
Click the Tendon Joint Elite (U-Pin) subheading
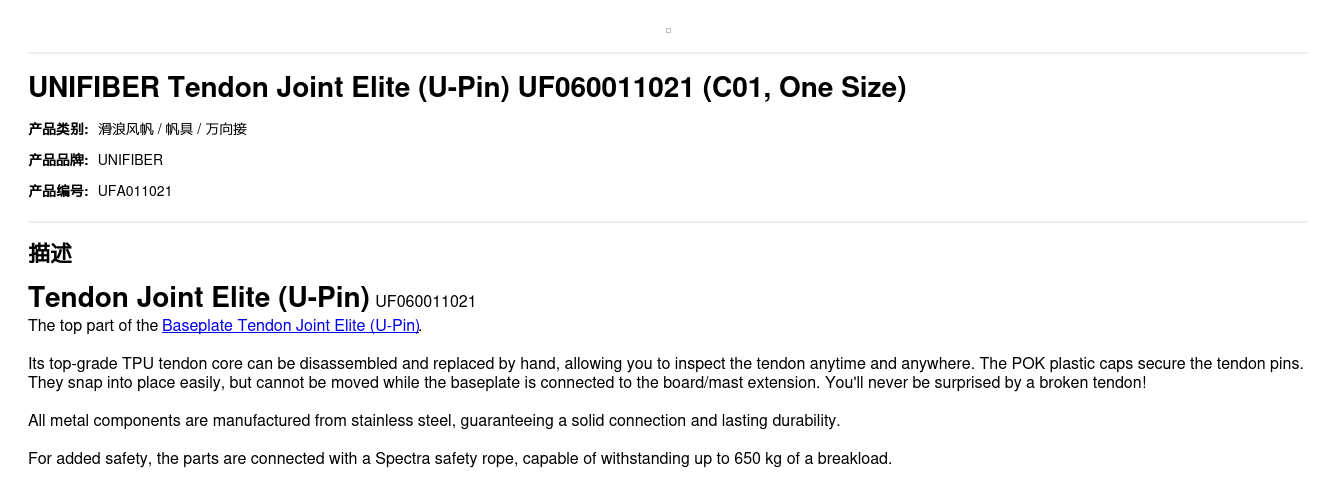click(x=199, y=298)
